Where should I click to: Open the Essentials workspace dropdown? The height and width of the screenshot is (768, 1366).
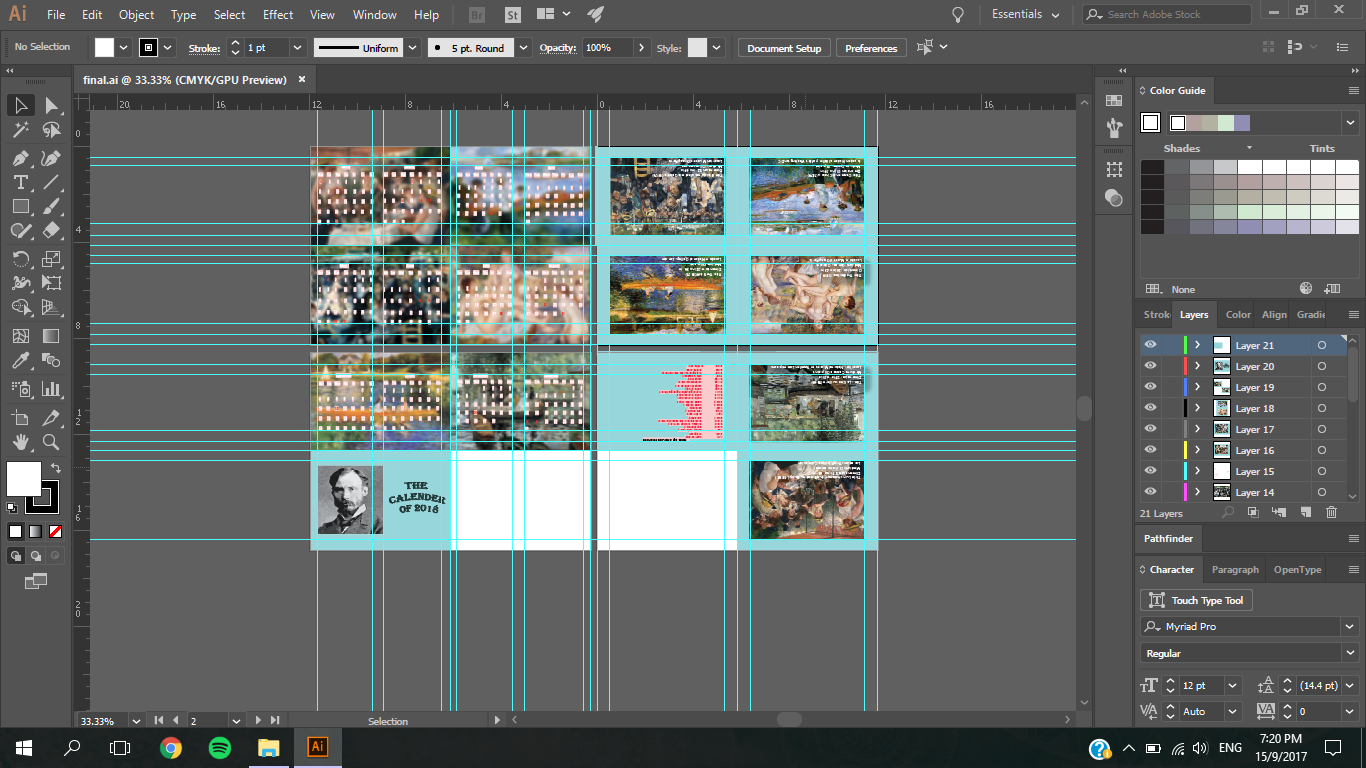click(x=1024, y=15)
